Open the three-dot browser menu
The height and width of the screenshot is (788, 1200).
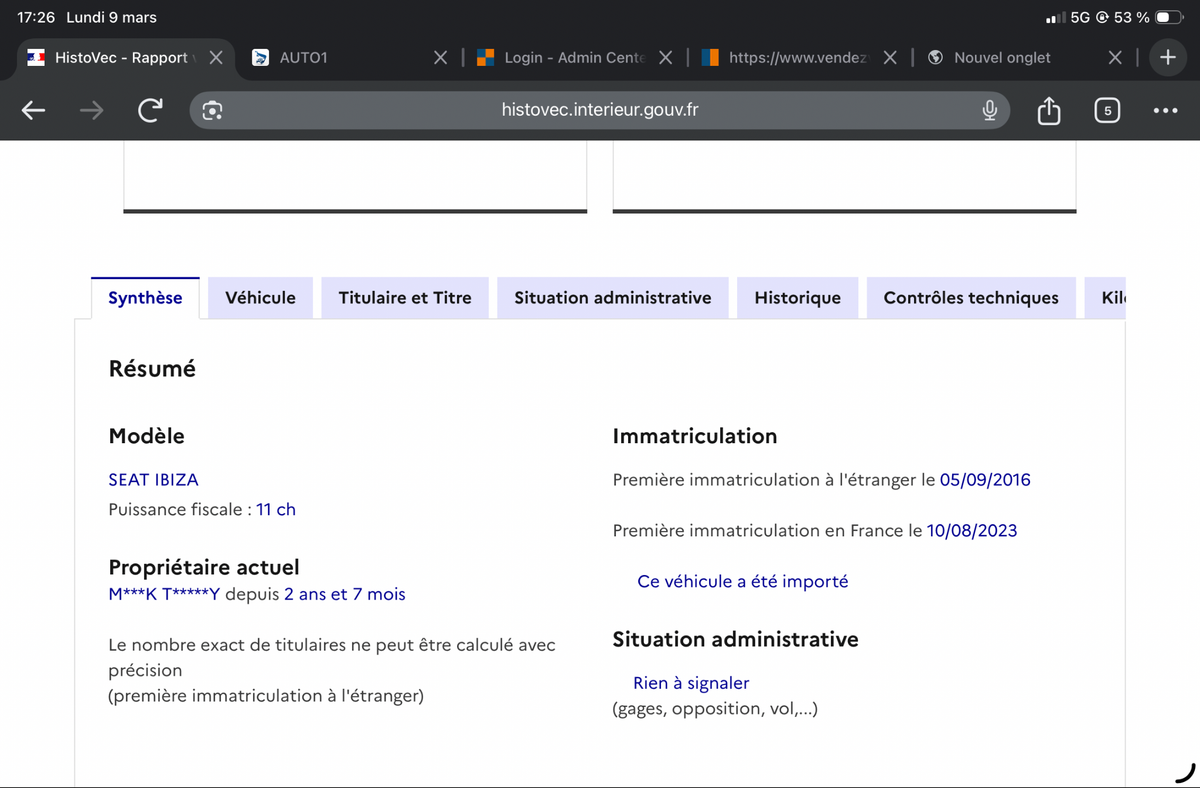(x=1165, y=110)
